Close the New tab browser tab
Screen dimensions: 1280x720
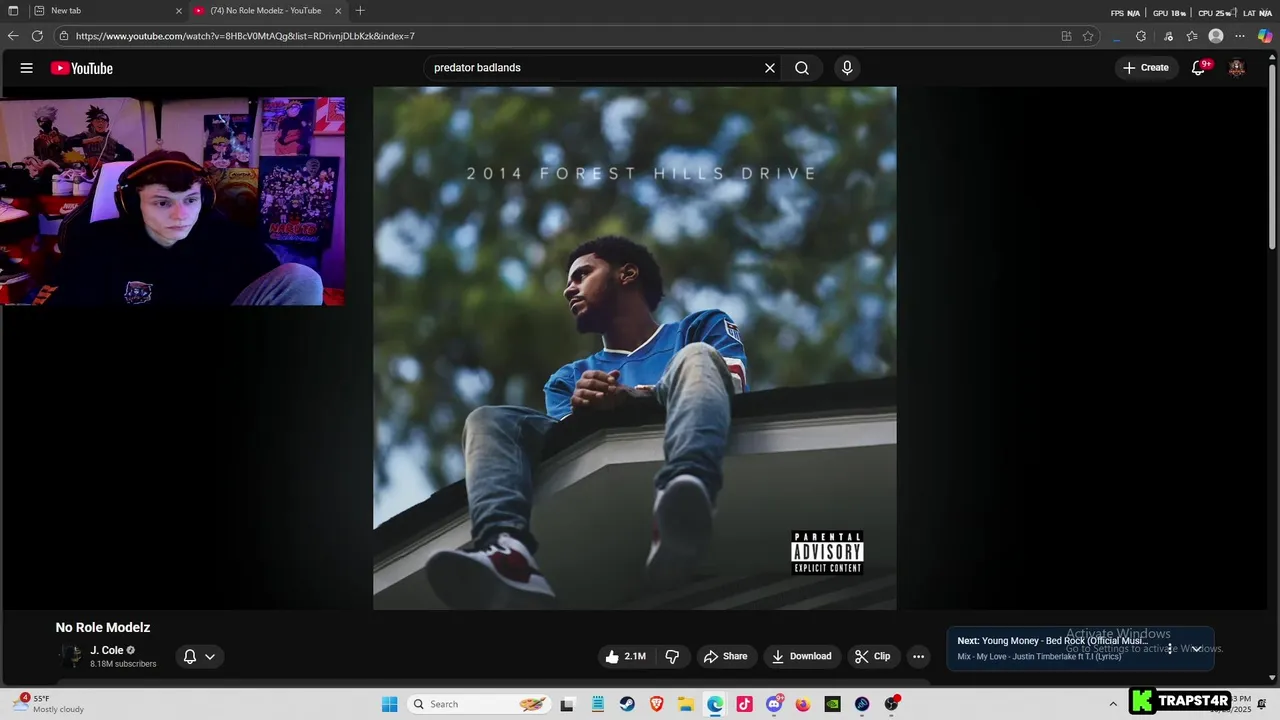[x=179, y=11]
